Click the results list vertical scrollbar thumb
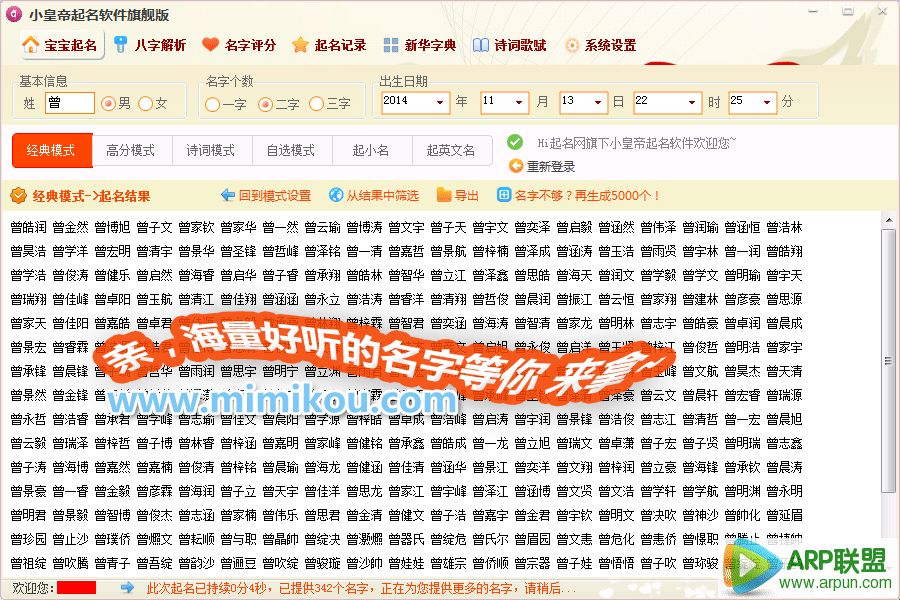 click(889, 361)
